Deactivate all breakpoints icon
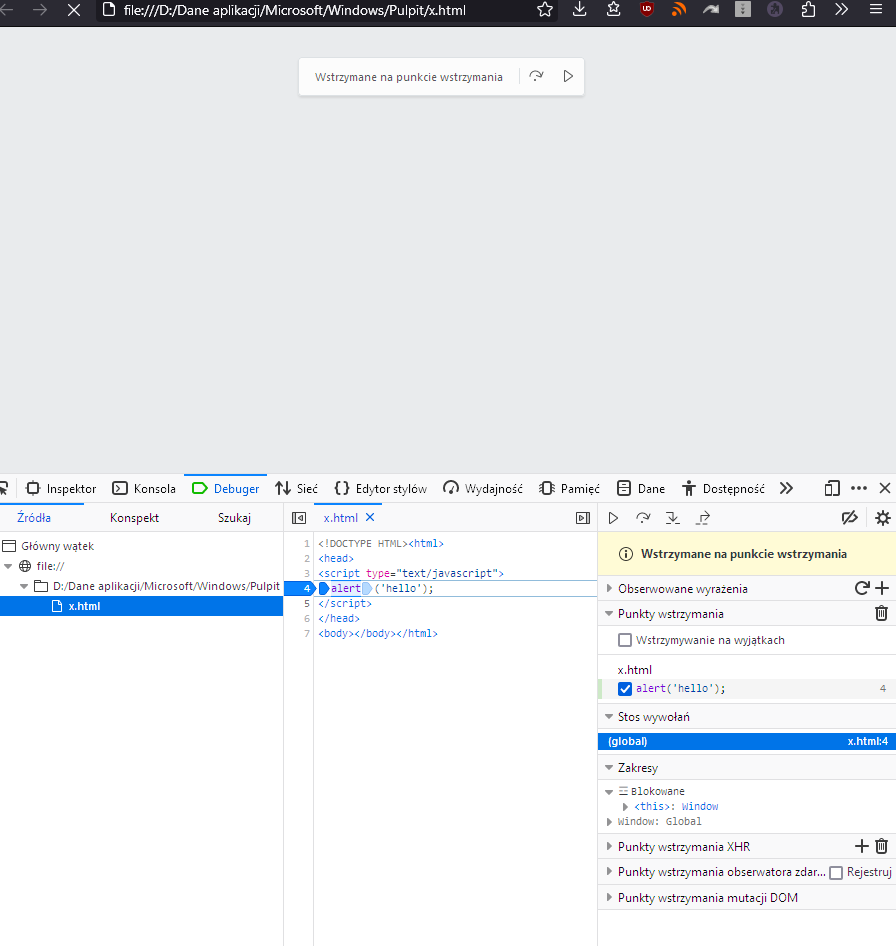The width and height of the screenshot is (896, 946). [x=850, y=518]
